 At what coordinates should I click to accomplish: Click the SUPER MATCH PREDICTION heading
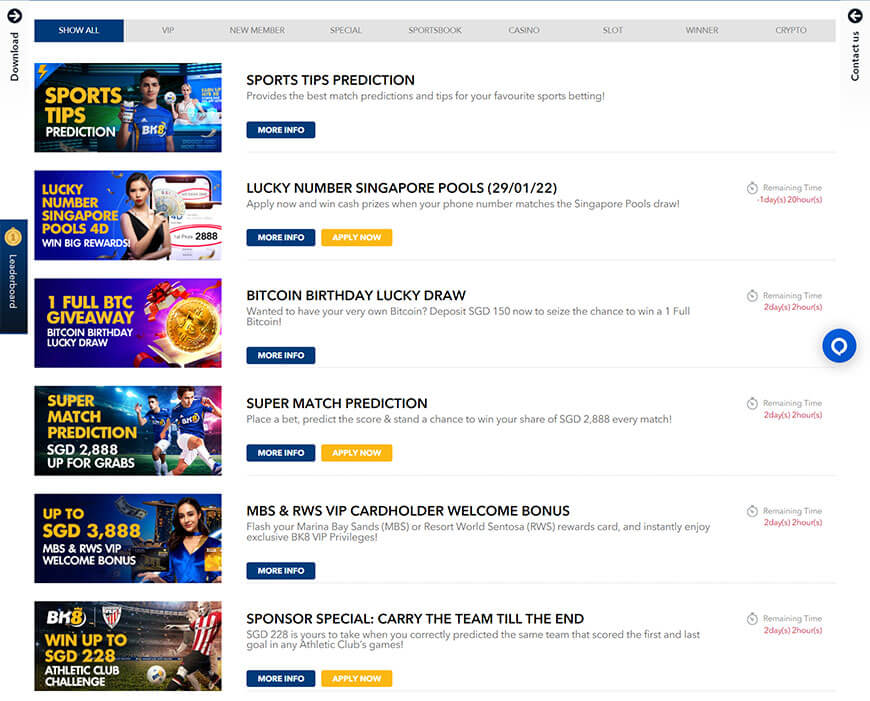point(337,404)
